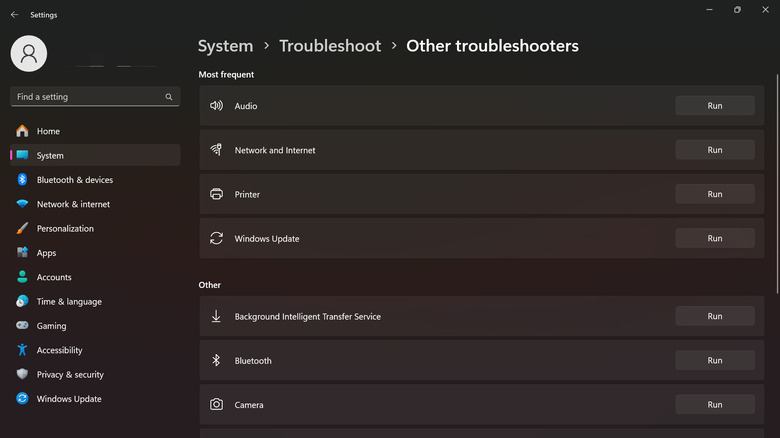The height and width of the screenshot is (438, 780).
Task: Run the Audio troubleshooter
Action: (x=714, y=106)
